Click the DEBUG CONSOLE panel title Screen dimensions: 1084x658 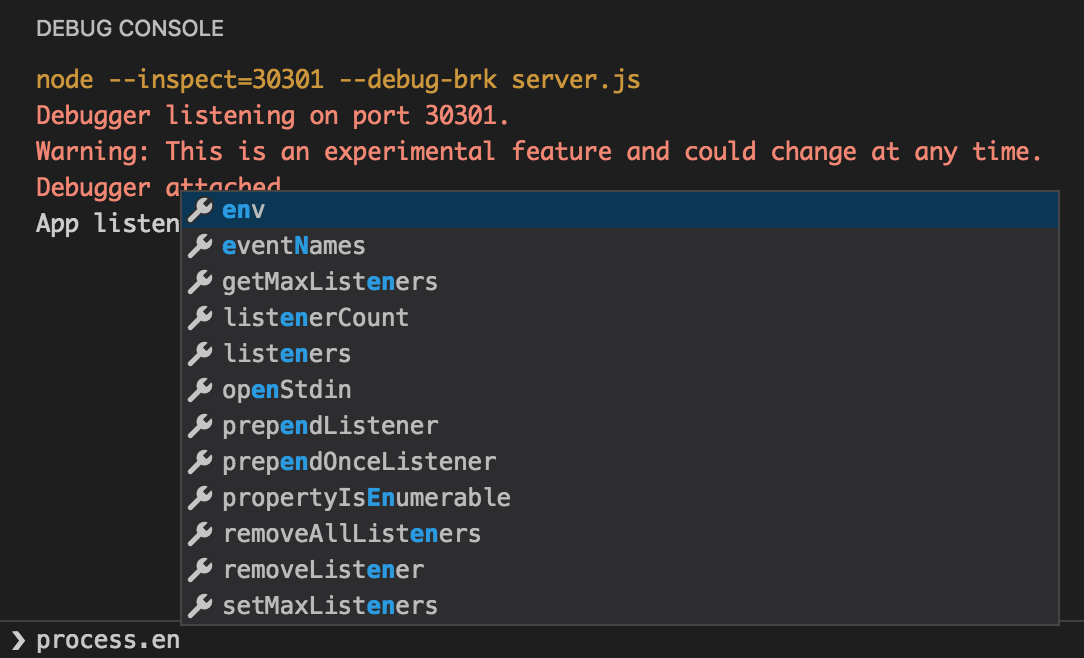[130, 29]
